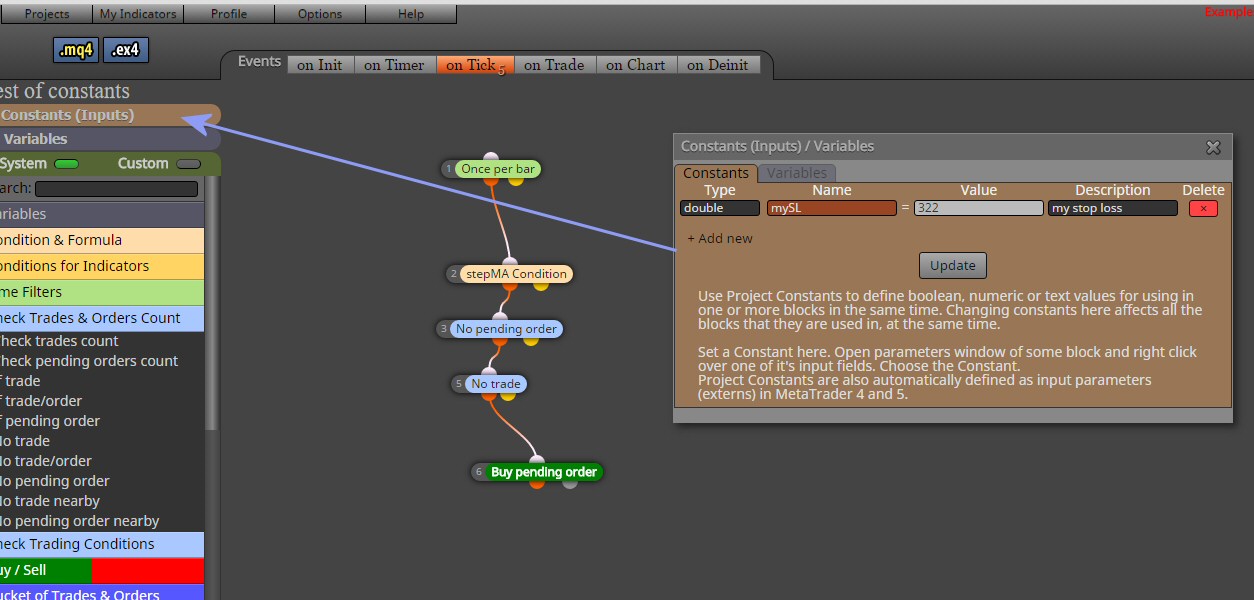The width and height of the screenshot is (1254, 600).
Task: Click yellow output connector of 'Once per bar'
Action: [x=516, y=180]
